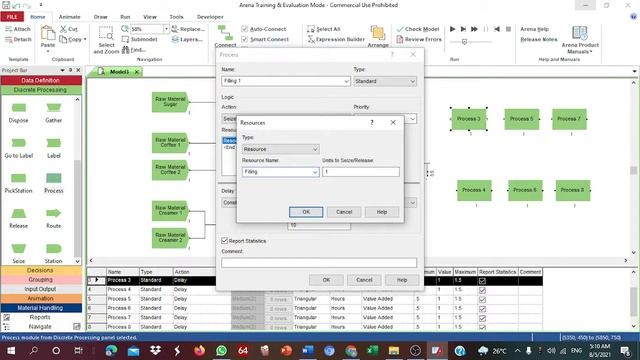Click Submodel in Navigation group
The height and width of the screenshot is (360, 640).
tap(140, 39)
